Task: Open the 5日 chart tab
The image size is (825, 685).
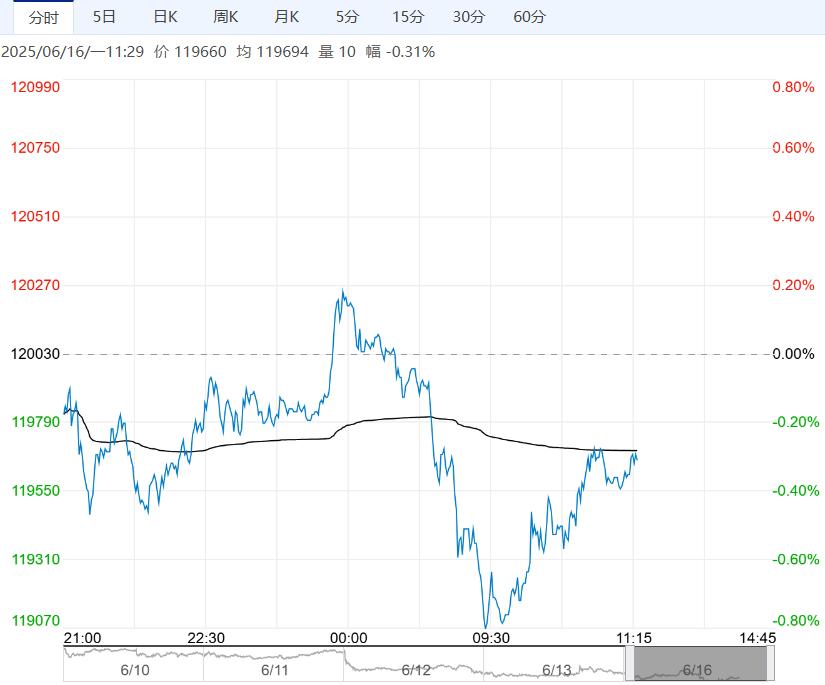Action: pyautogui.click(x=104, y=17)
